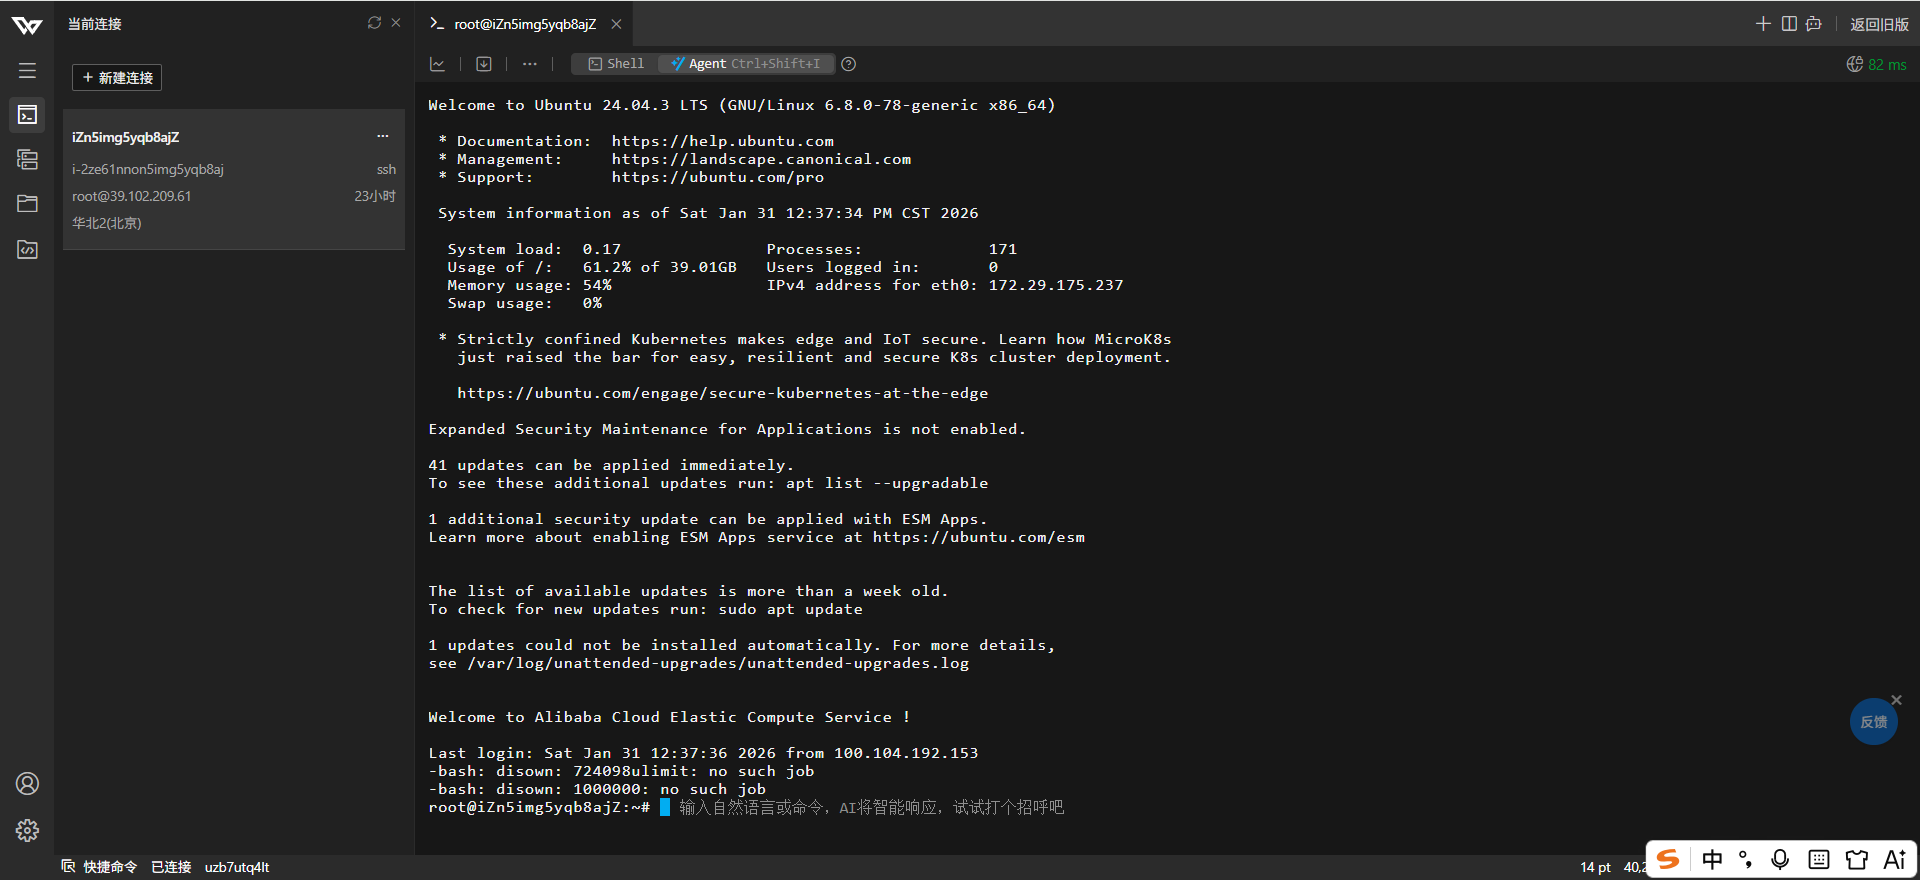Open the AI assistant chat icon
Screen dimensions: 1920x880
coord(1814,24)
